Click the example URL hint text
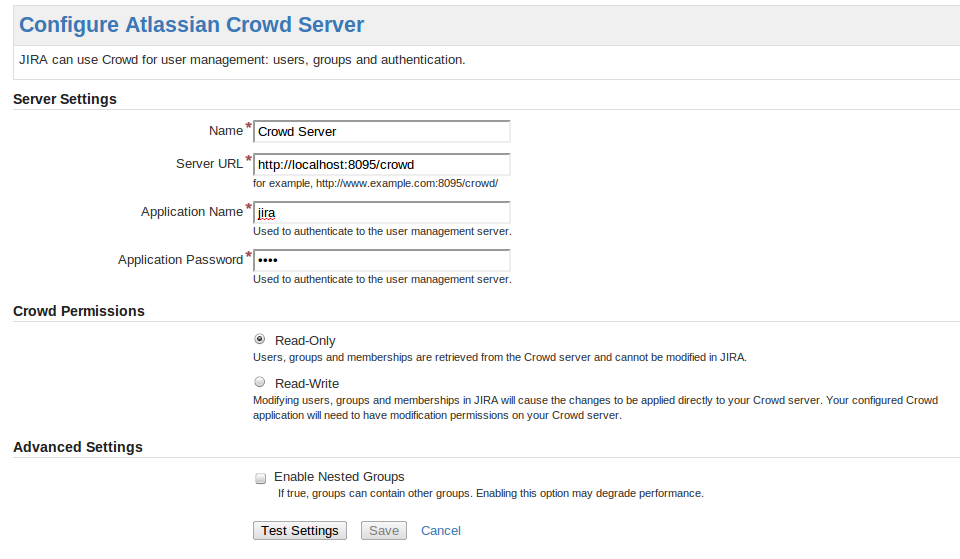The image size is (960, 559). click(x=375, y=183)
